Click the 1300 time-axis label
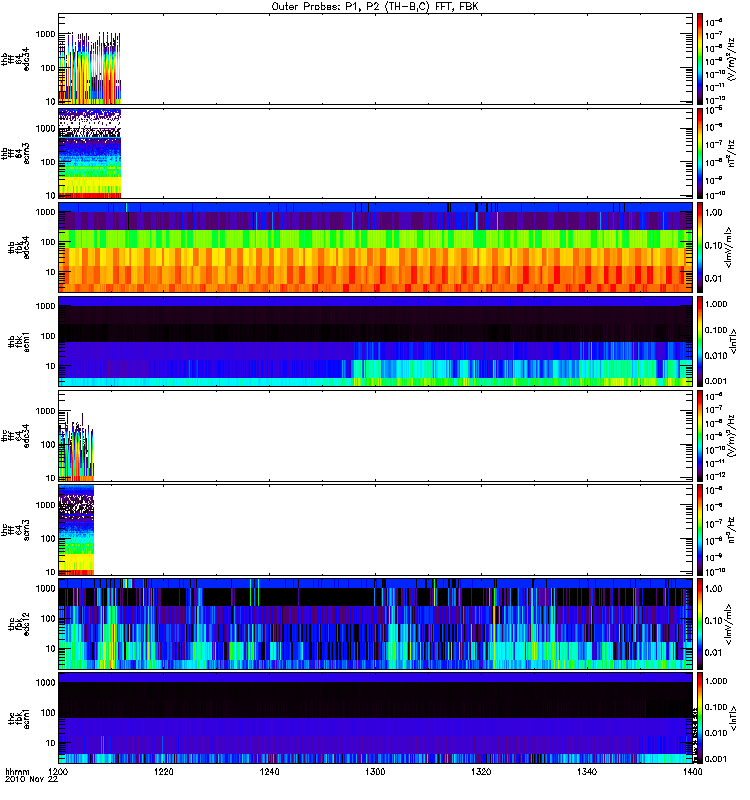This screenshot has height=800, width=750. (x=375, y=772)
